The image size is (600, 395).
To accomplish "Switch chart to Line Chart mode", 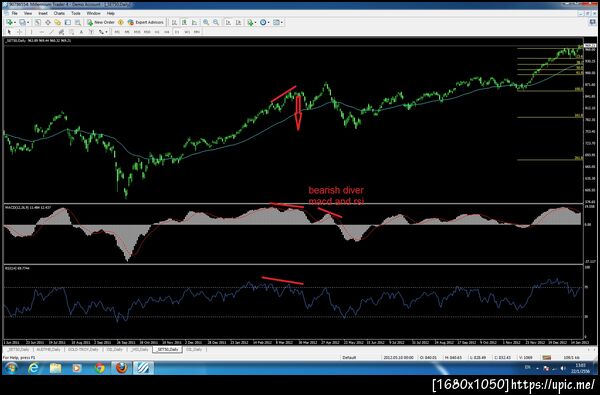I will (194, 22).
